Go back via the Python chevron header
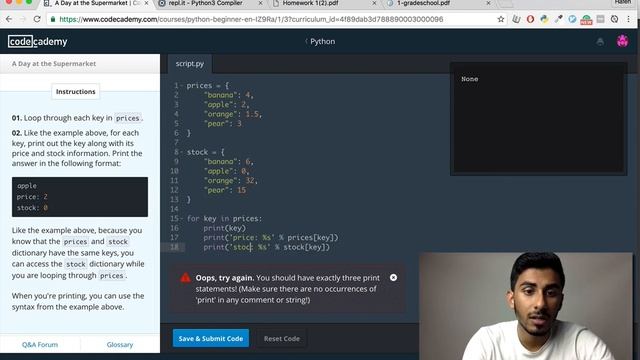This screenshot has width=640, height=360. 320,42
